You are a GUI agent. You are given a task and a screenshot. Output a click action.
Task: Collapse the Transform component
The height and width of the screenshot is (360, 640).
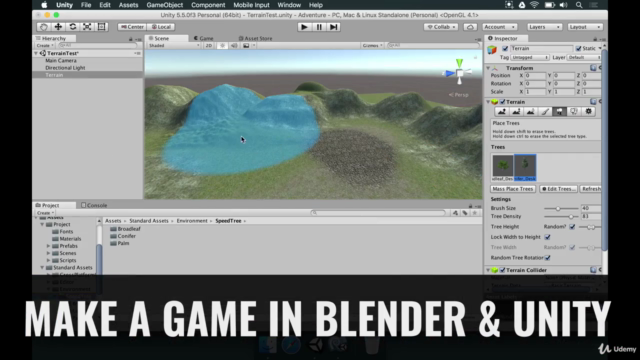(x=488, y=68)
